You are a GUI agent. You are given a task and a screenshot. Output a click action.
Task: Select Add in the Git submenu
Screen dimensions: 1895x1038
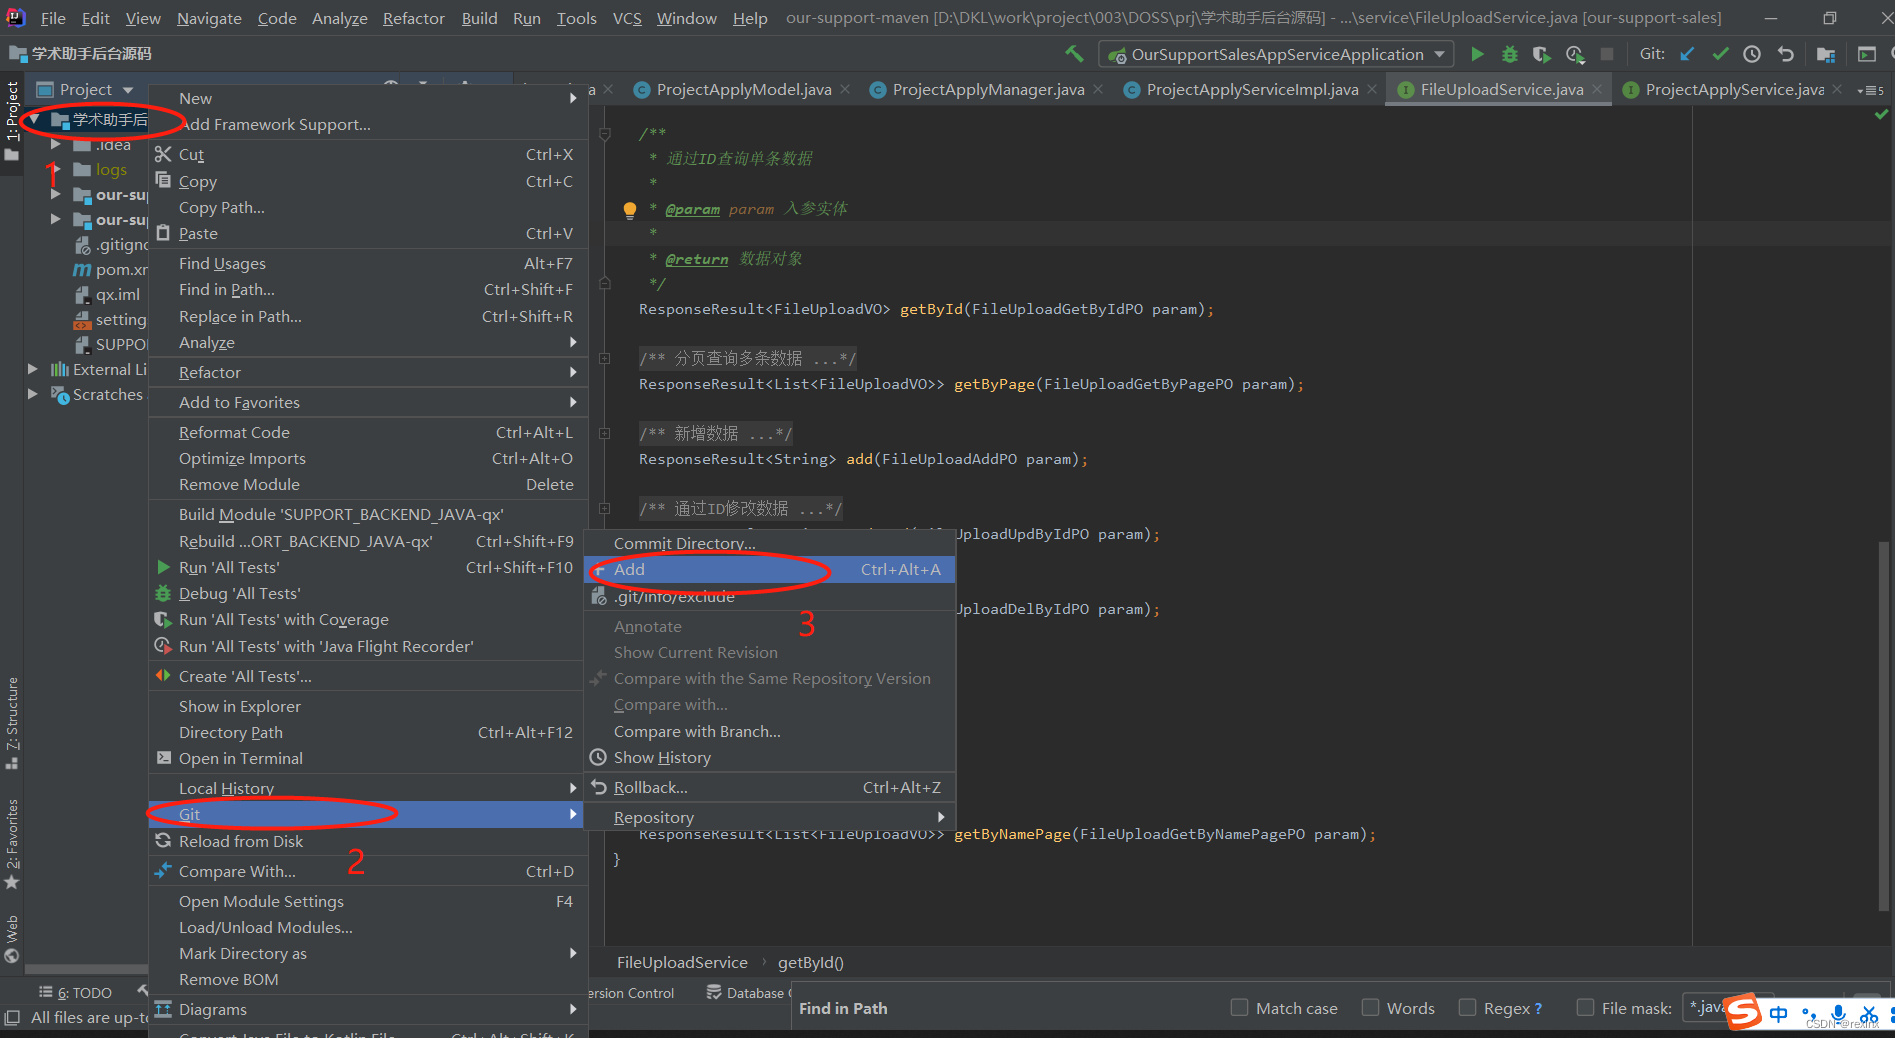pyautogui.click(x=630, y=569)
